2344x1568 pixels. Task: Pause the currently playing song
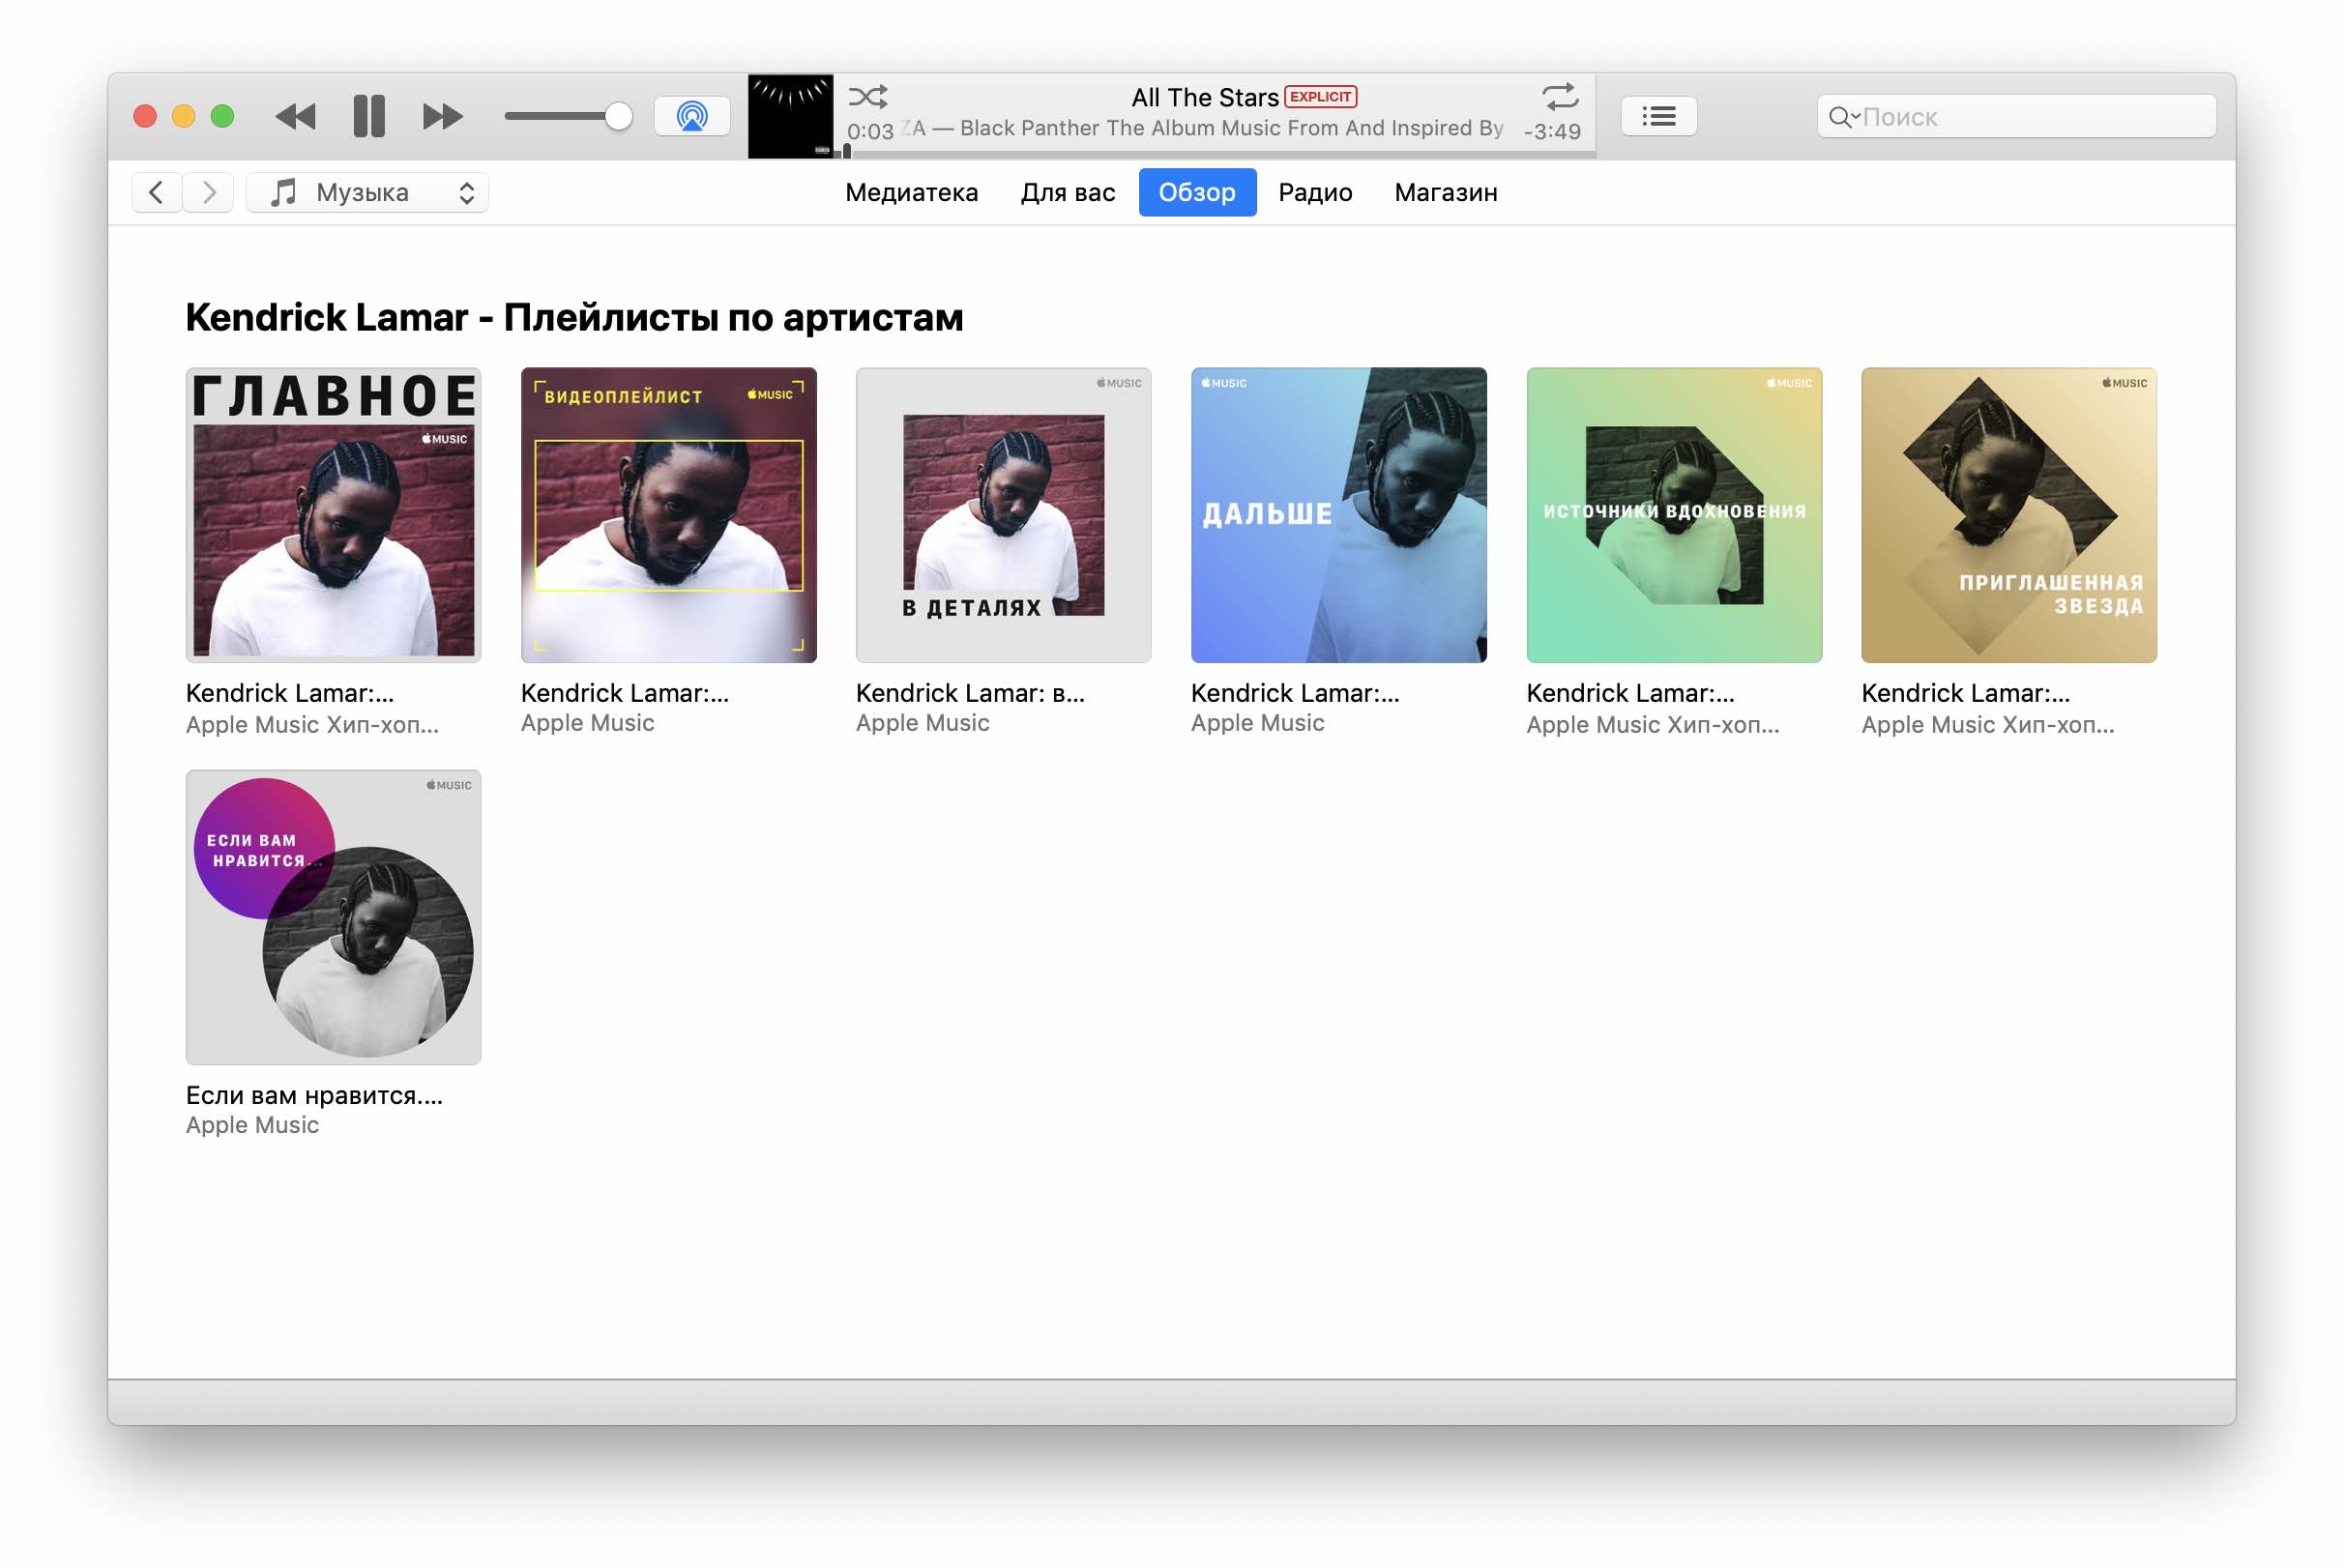tap(369, 116)
